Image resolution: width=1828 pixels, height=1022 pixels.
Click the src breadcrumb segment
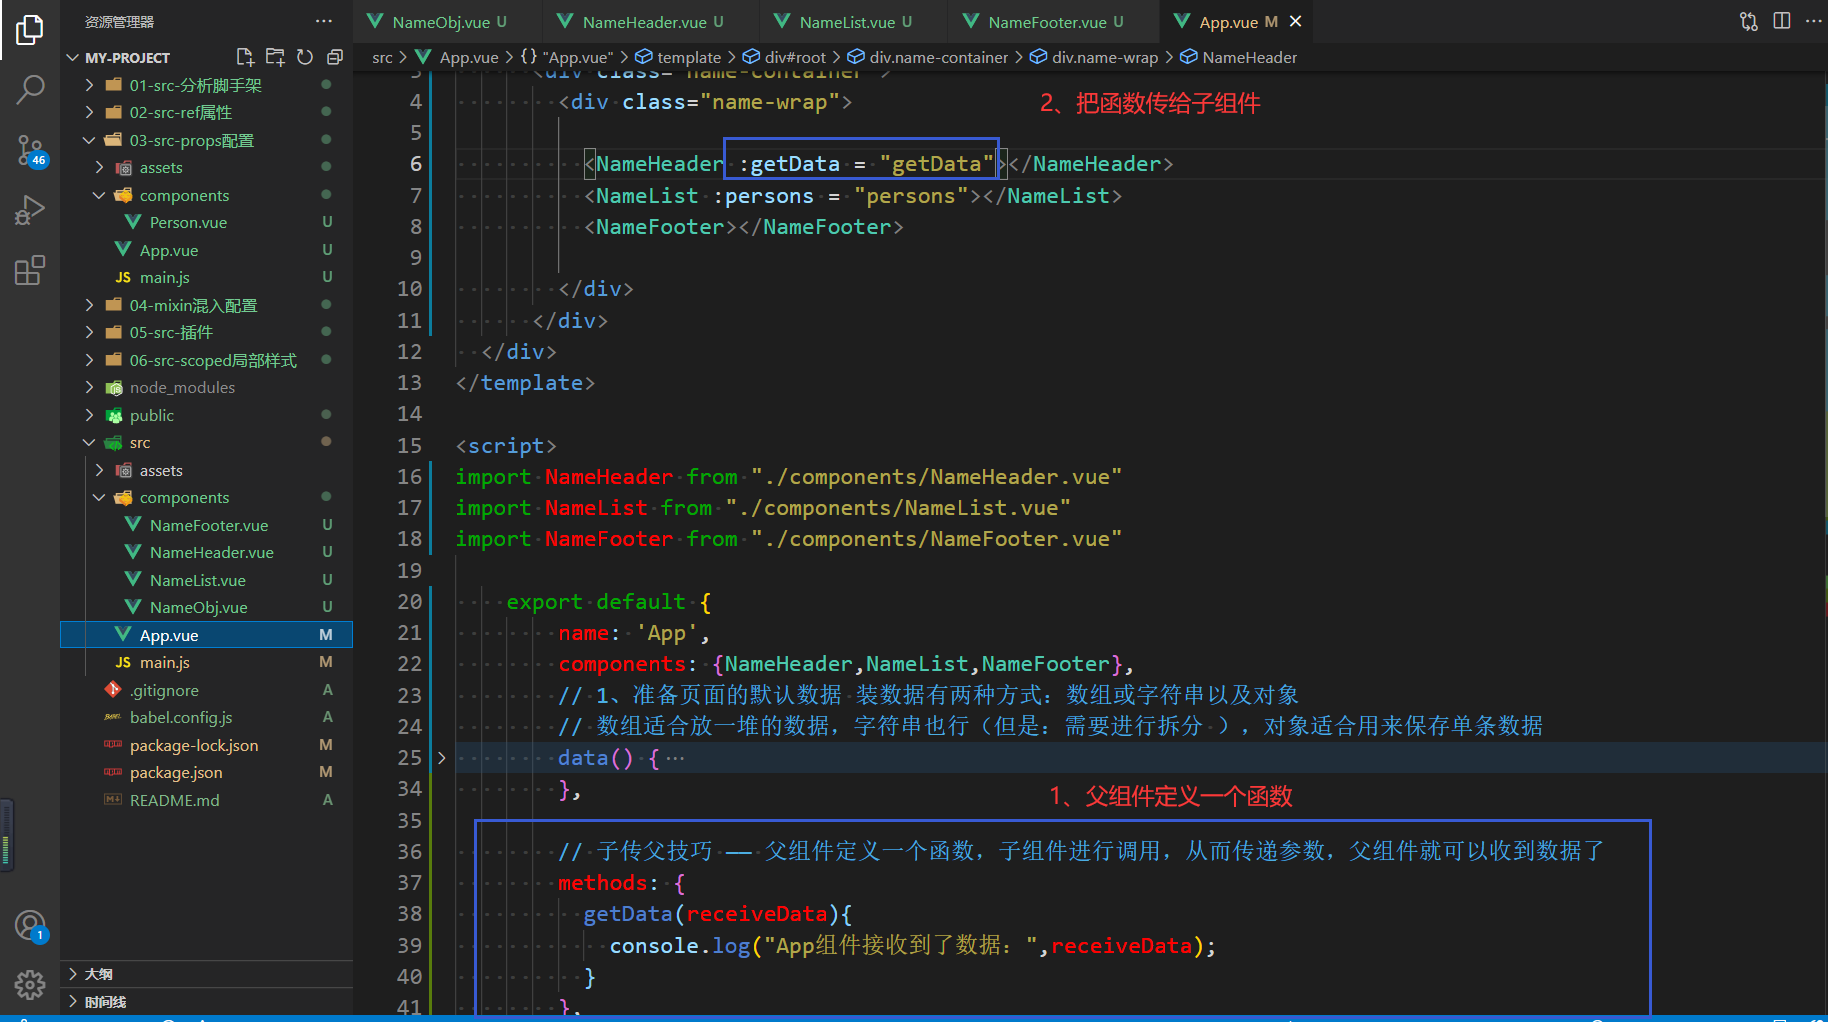point(382,58)
